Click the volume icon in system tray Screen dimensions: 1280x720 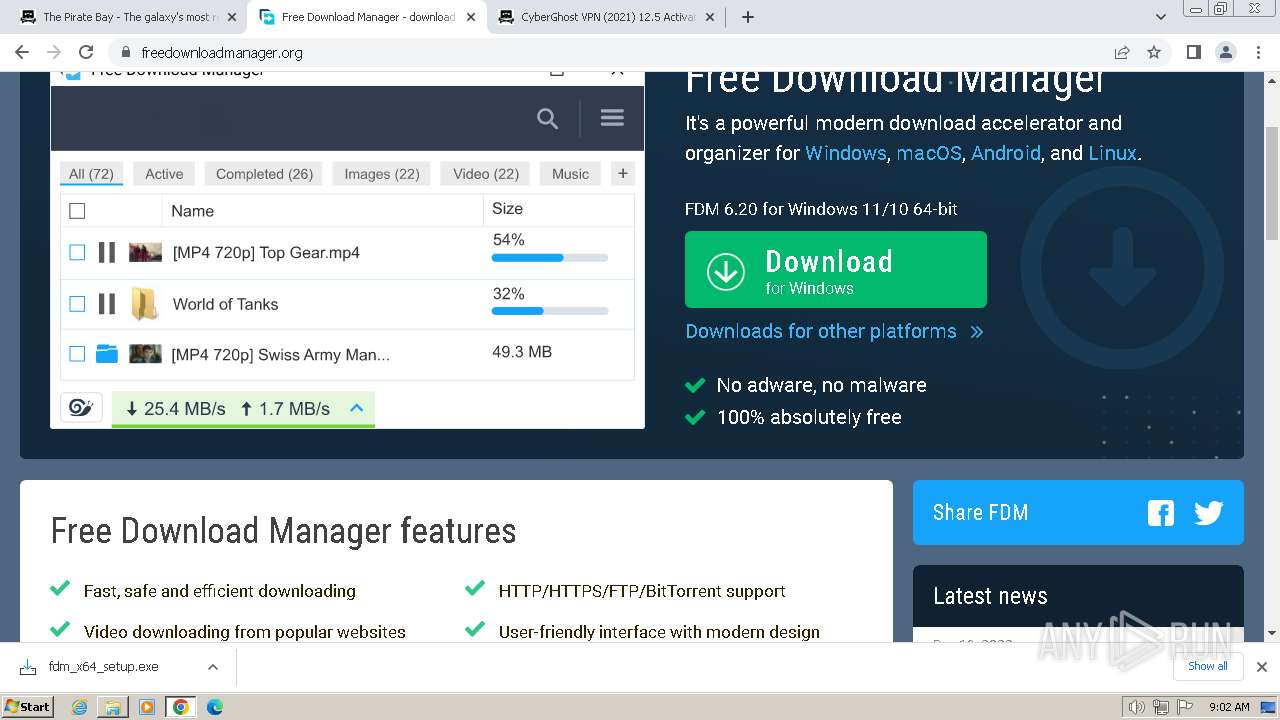[x=1136, y=707]
